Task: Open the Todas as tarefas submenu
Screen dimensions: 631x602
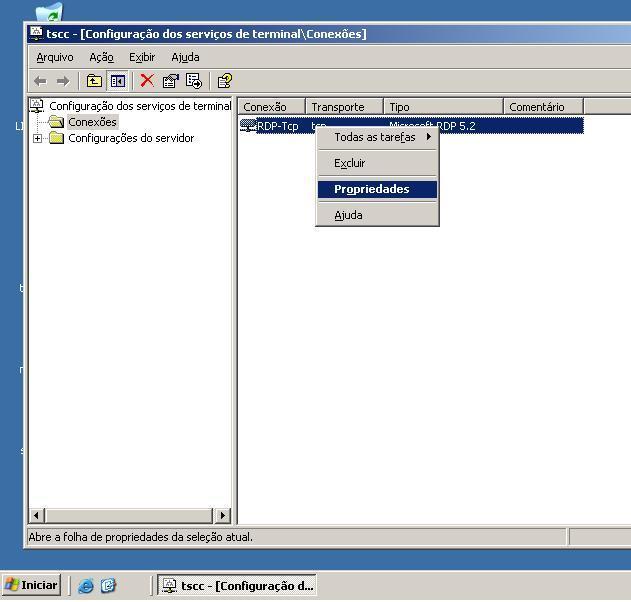Action: click(x=377, y=137)
